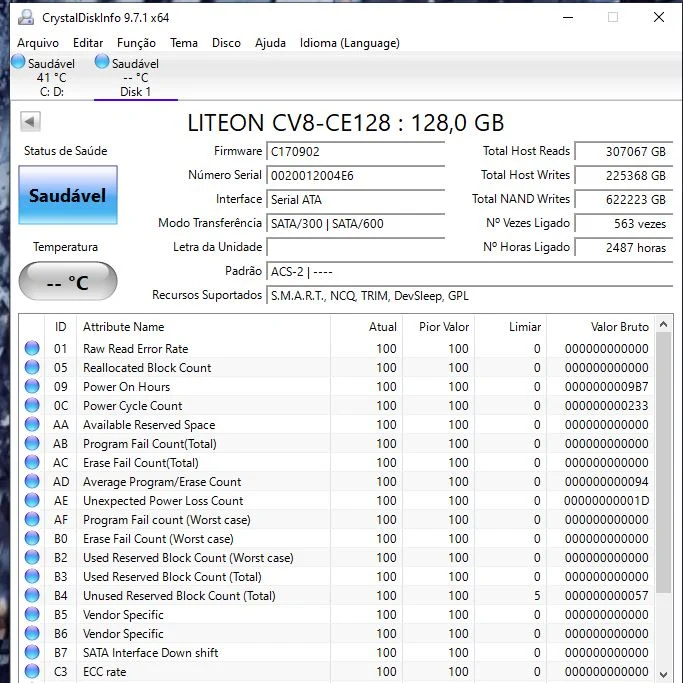Viewport: 683px width, 683px height.
Task: Click status orb of Unexpected Power Loss Count row
Action: coord(32,500)
